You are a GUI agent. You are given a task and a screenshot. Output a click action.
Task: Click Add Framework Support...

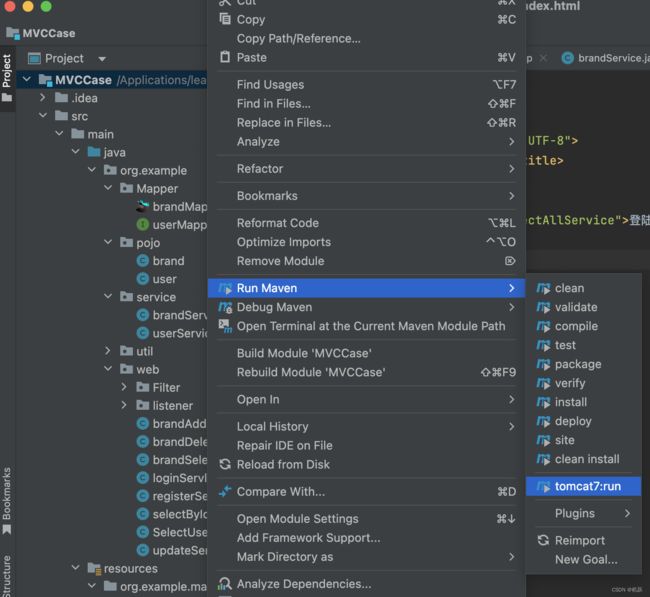coord(366,538)
